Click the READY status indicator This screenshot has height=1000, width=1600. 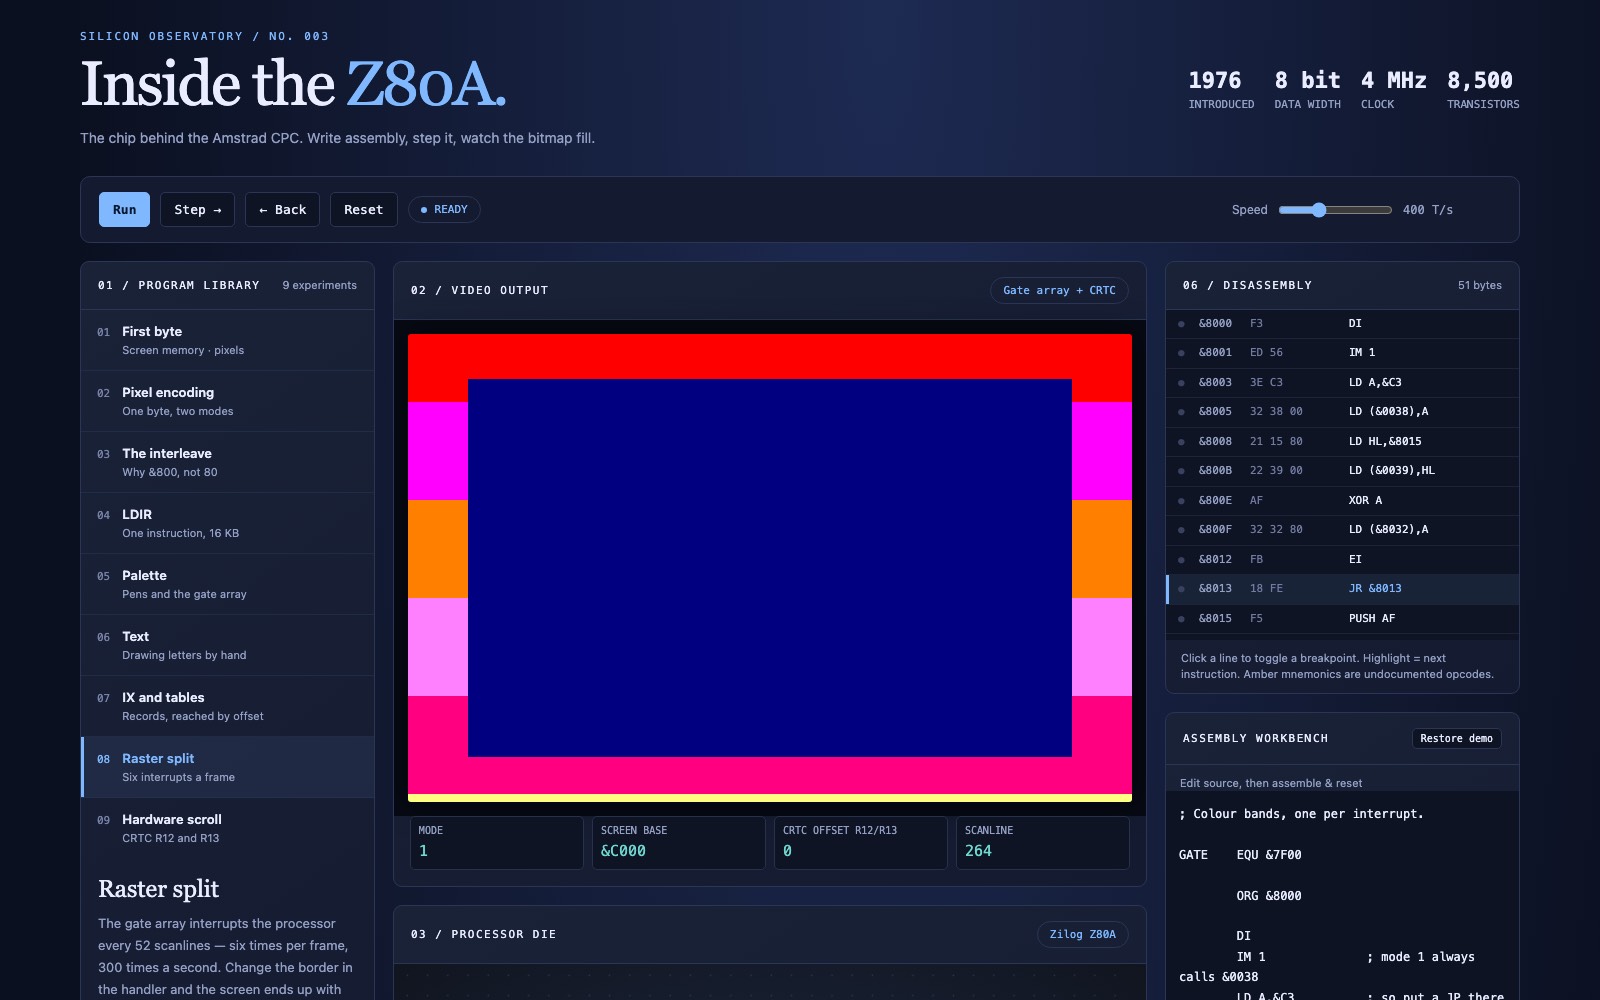(x=444, y=210)
